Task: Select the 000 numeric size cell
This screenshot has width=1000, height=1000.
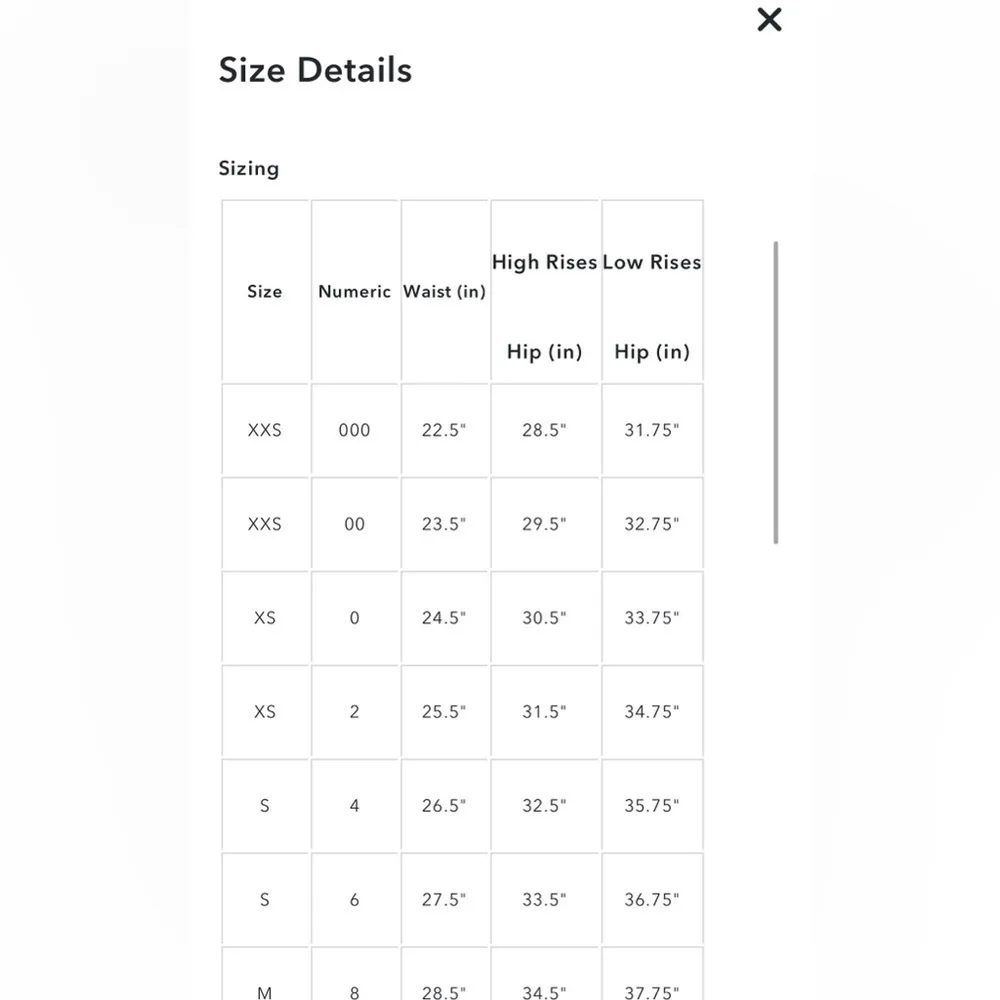Action: coord(354,430)
